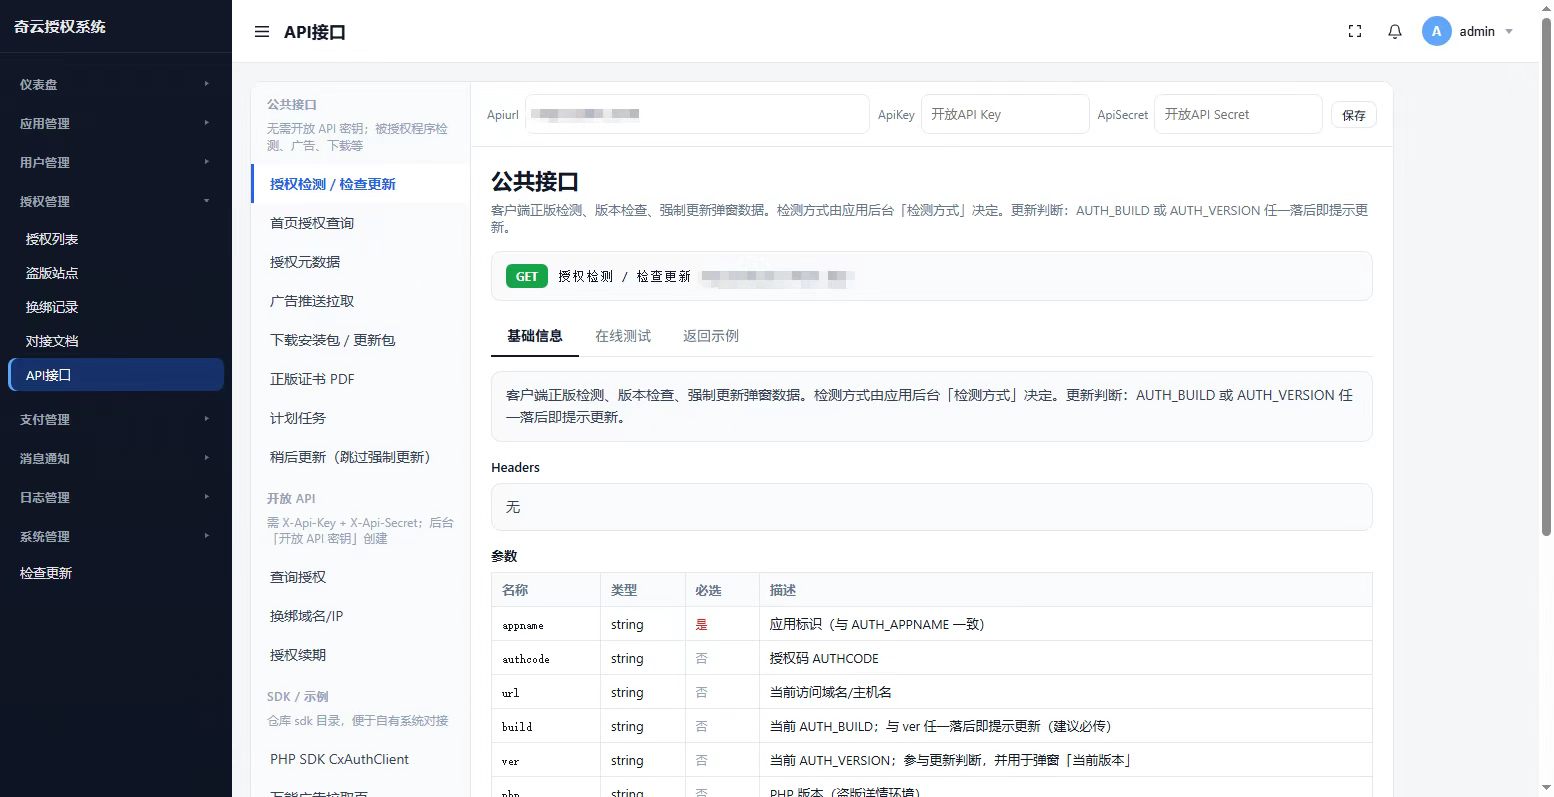Viewport: 1554px width, 797px height.
Task: Select 授权元数据 in the API list
Action: 360,262
